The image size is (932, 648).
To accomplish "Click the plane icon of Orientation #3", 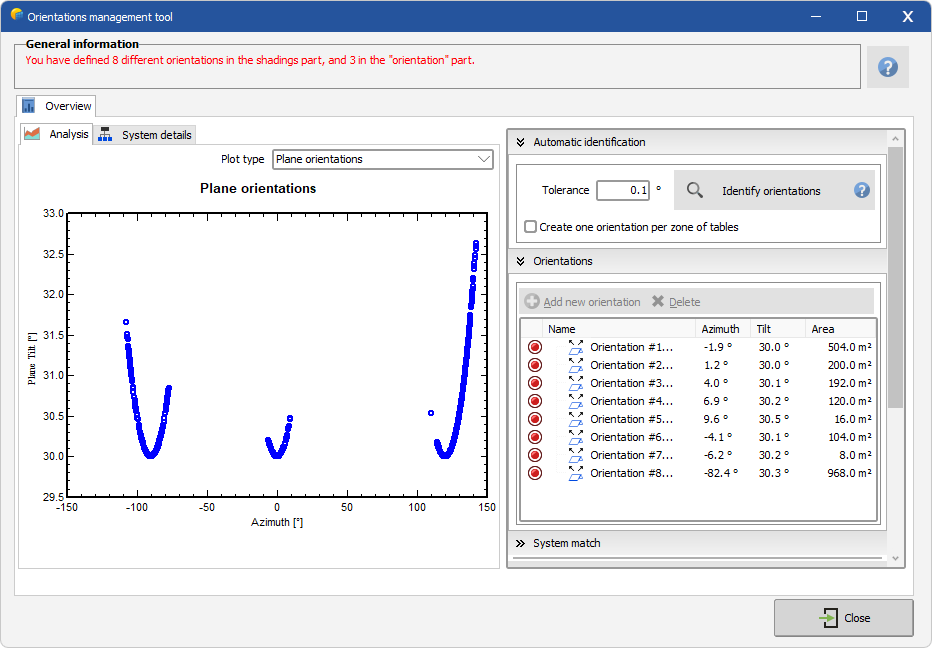I will 576,383.
